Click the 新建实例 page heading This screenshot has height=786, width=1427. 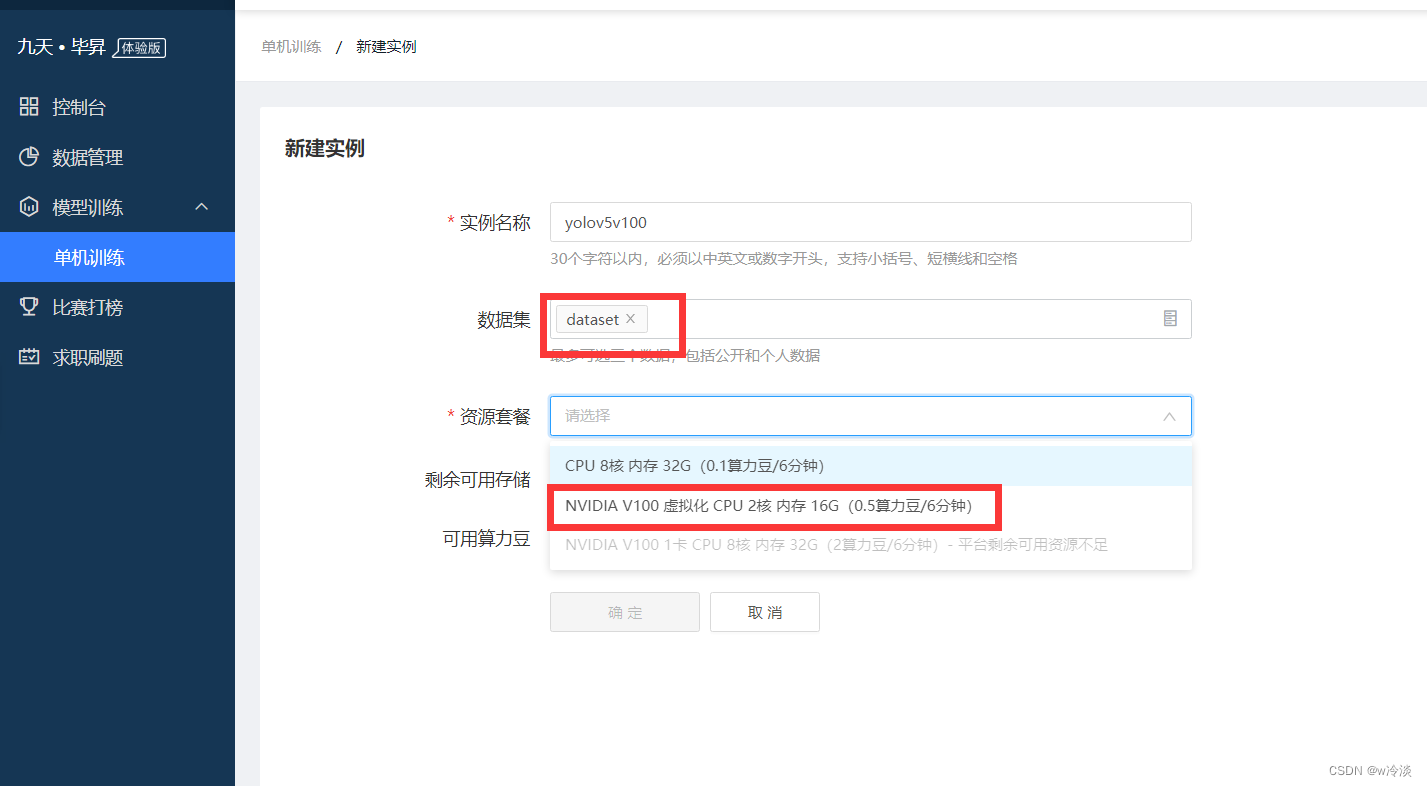325,149
